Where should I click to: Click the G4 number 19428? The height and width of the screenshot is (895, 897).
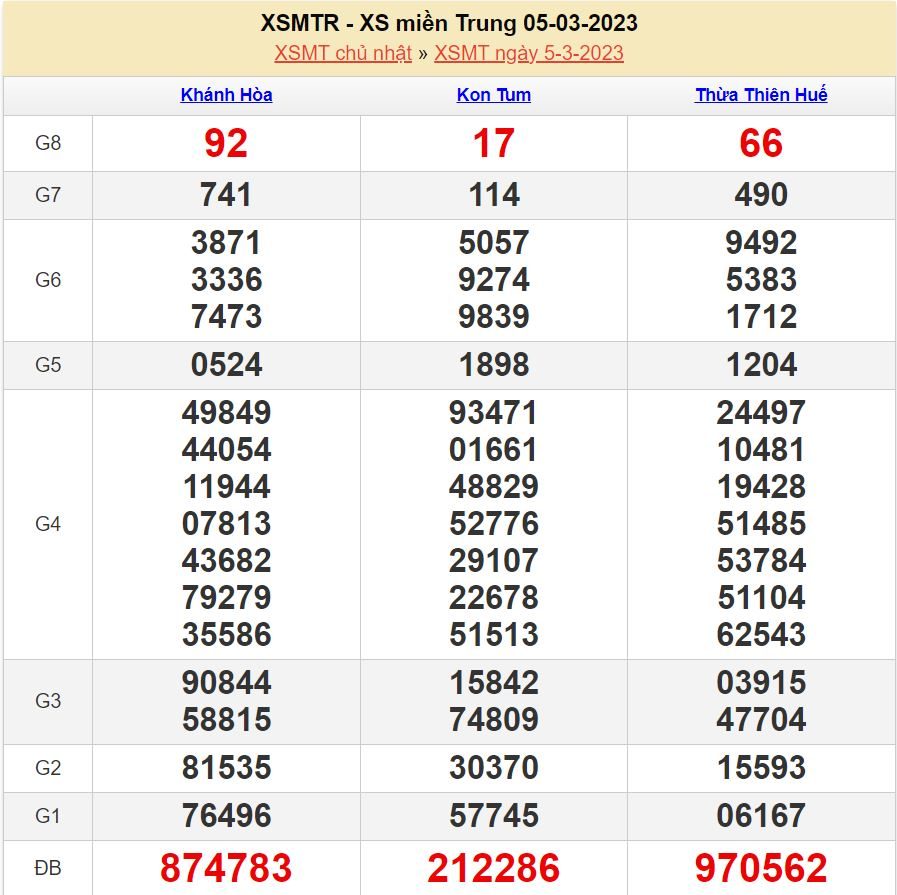(761, 487)
